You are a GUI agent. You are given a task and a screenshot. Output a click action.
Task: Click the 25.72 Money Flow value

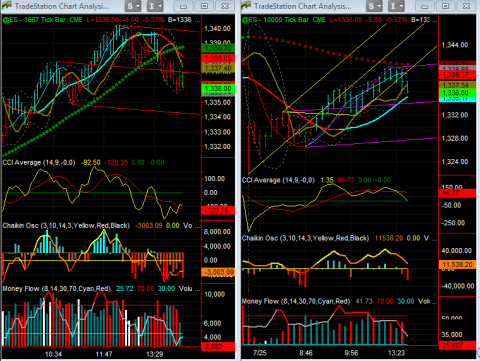pyautogui.click(x=124, y=288)
